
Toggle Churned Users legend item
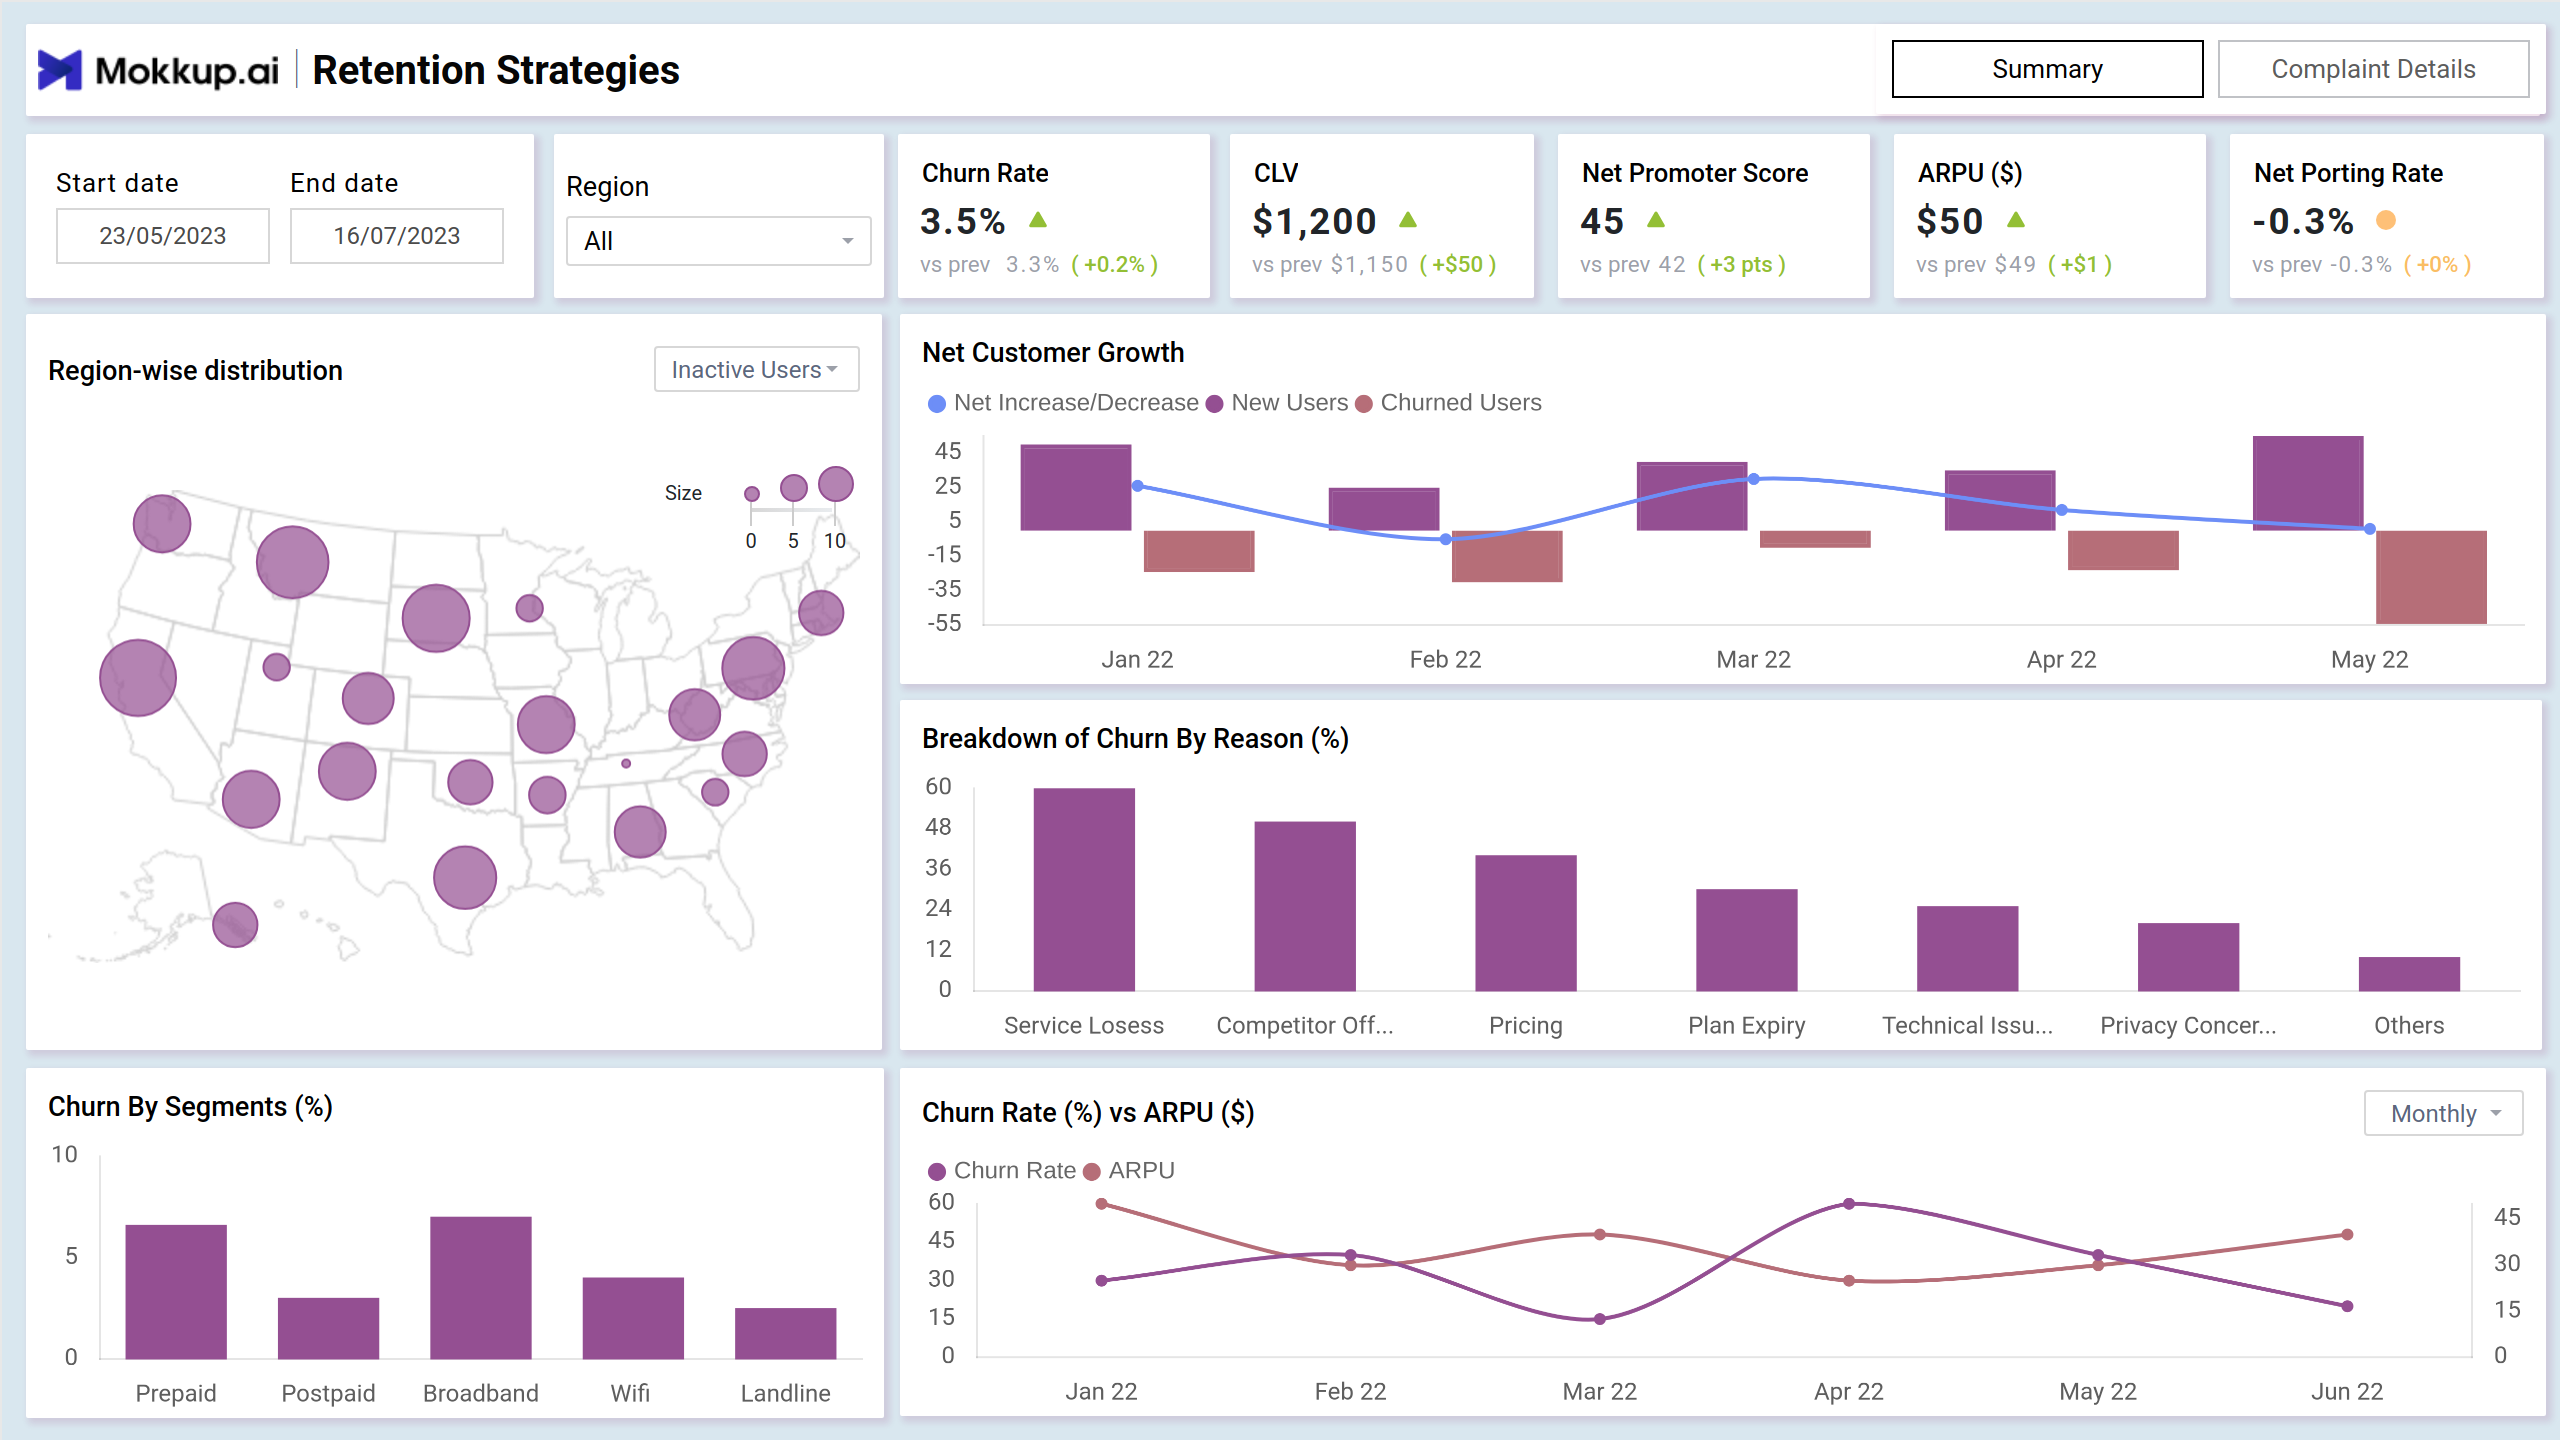coord(1449,403)
